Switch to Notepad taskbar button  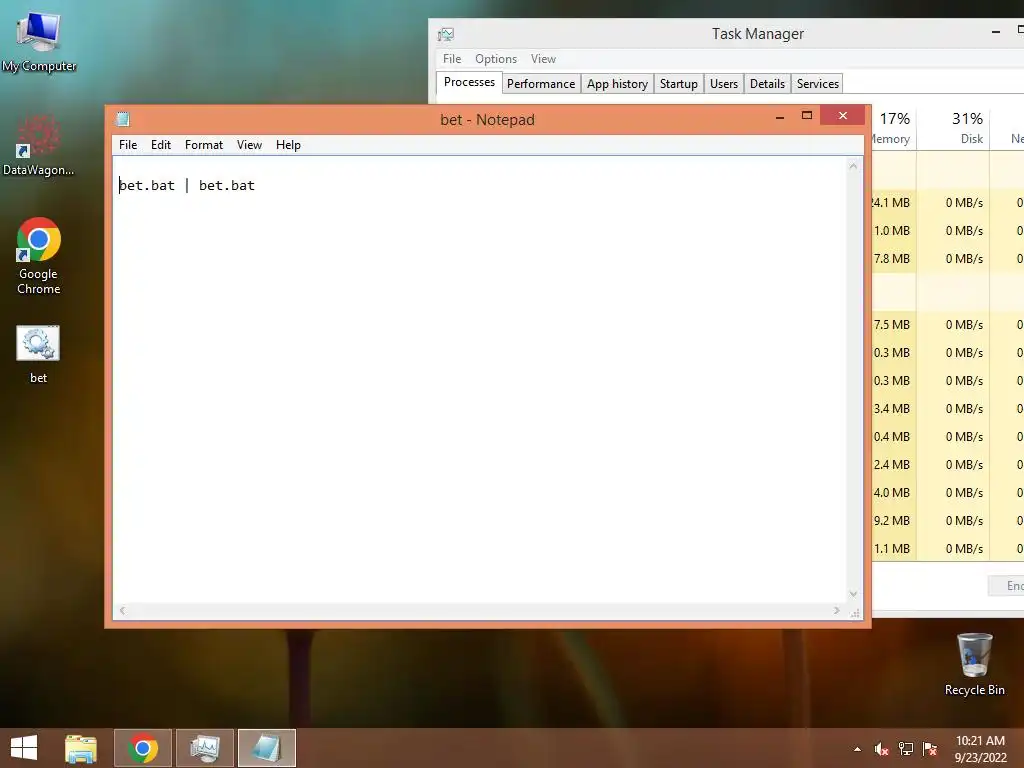click(266, 748)
